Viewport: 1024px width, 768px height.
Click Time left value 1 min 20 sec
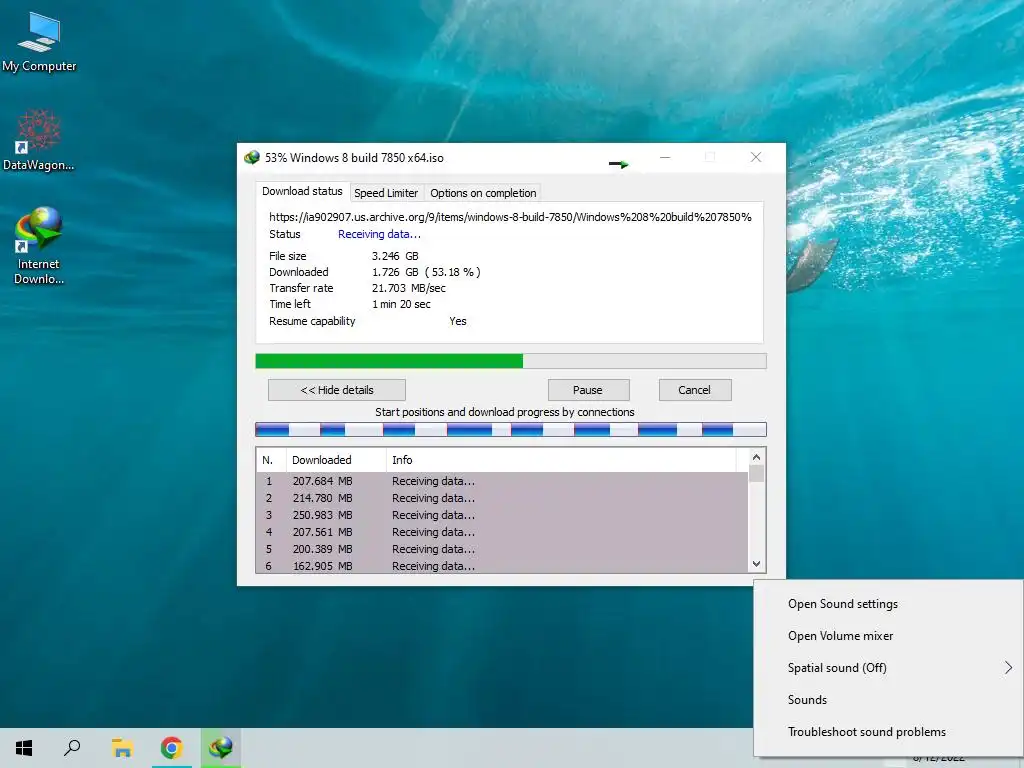click(401, 304)
